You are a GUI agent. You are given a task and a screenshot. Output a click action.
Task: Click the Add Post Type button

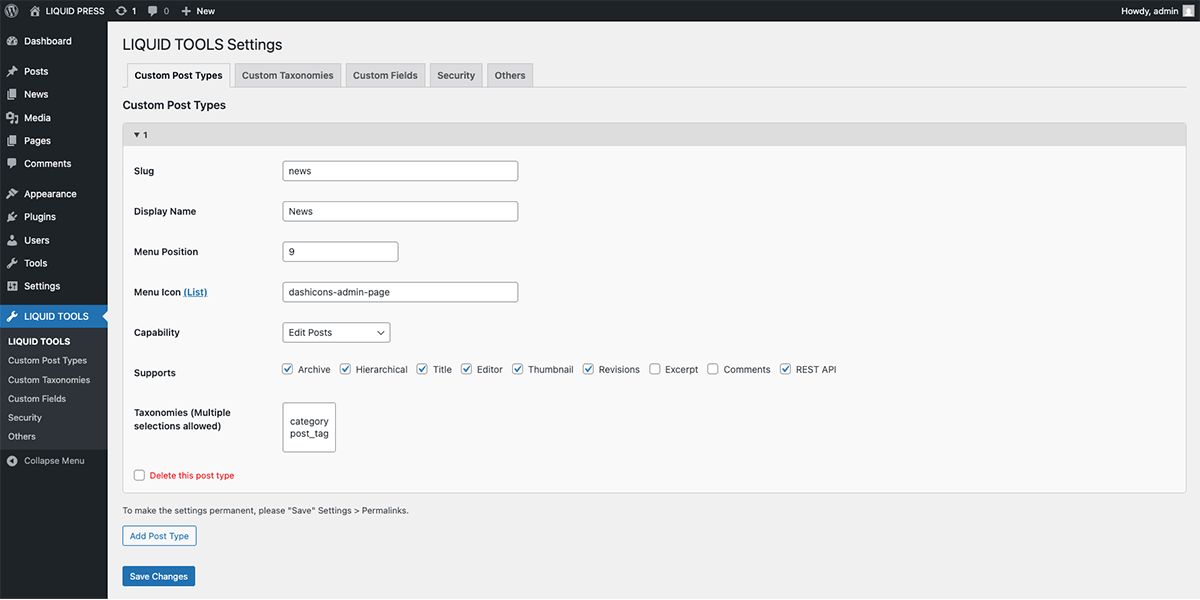click(x=160, y=536)
